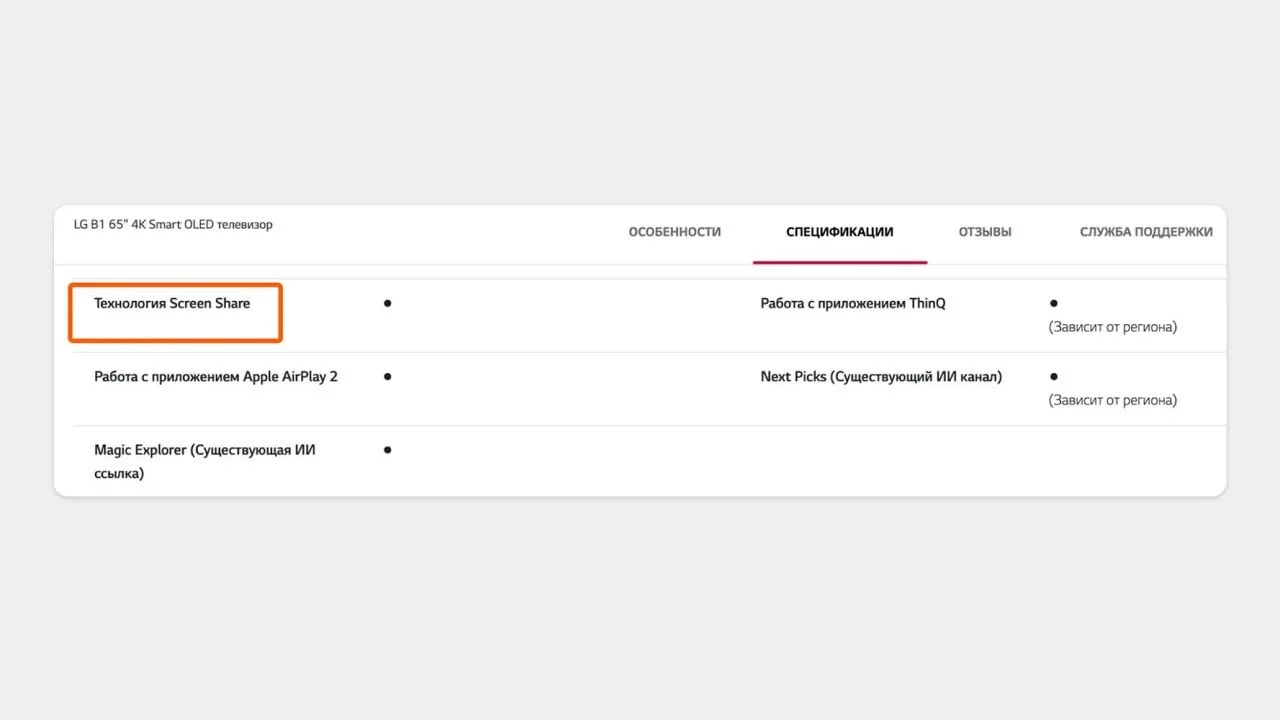This screenshot has width=1280, height=720.
Task: Click Зависит от региона note under Next Picks
Action: 1113,400
